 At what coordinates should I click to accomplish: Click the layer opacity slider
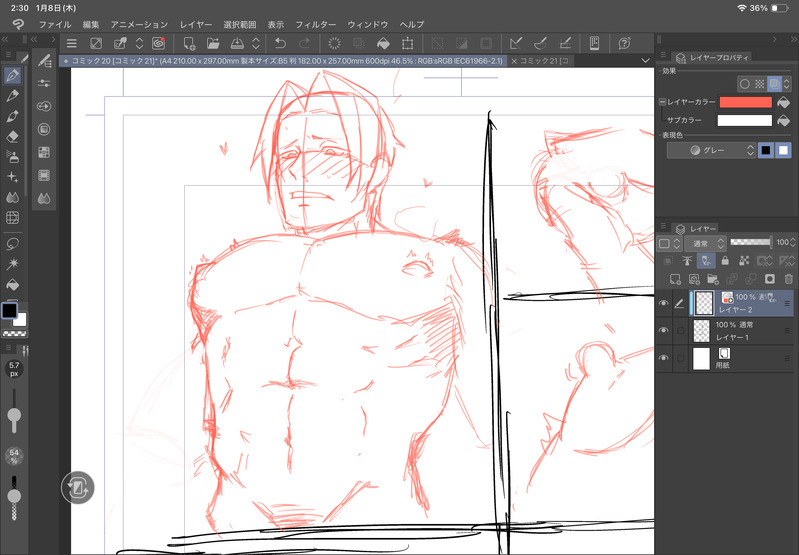(751, 242)
